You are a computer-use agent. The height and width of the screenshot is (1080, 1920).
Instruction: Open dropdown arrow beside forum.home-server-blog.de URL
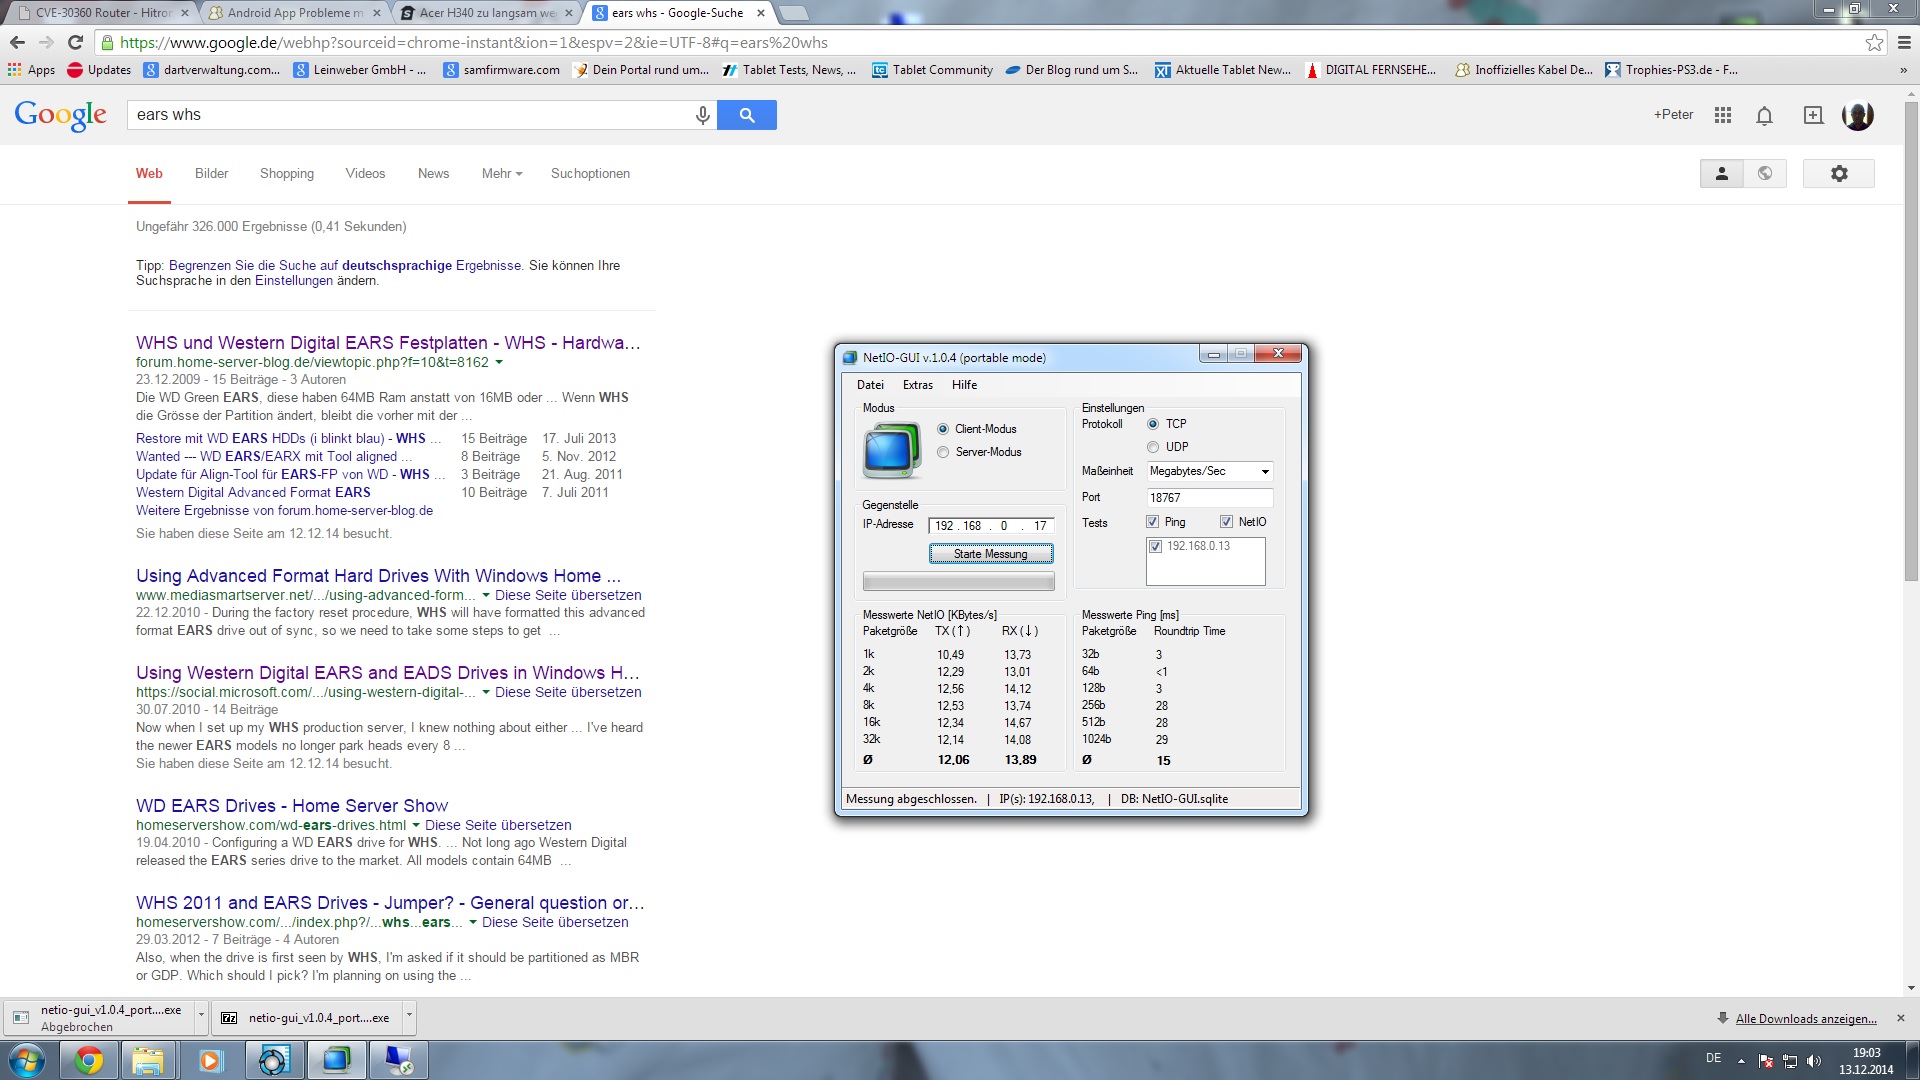click(x=499, y=362)
